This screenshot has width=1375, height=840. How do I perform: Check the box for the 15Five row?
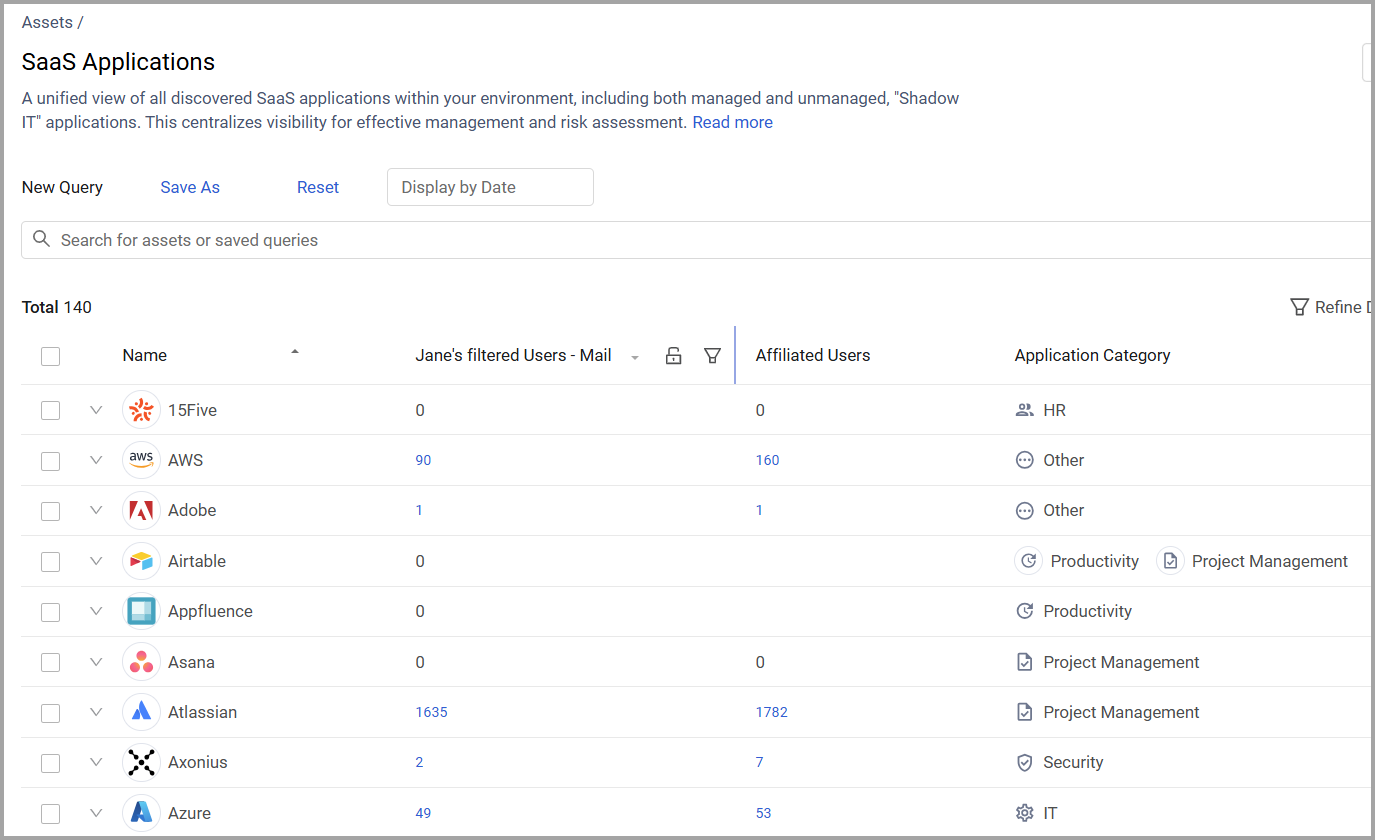click(x=51, y=410)
